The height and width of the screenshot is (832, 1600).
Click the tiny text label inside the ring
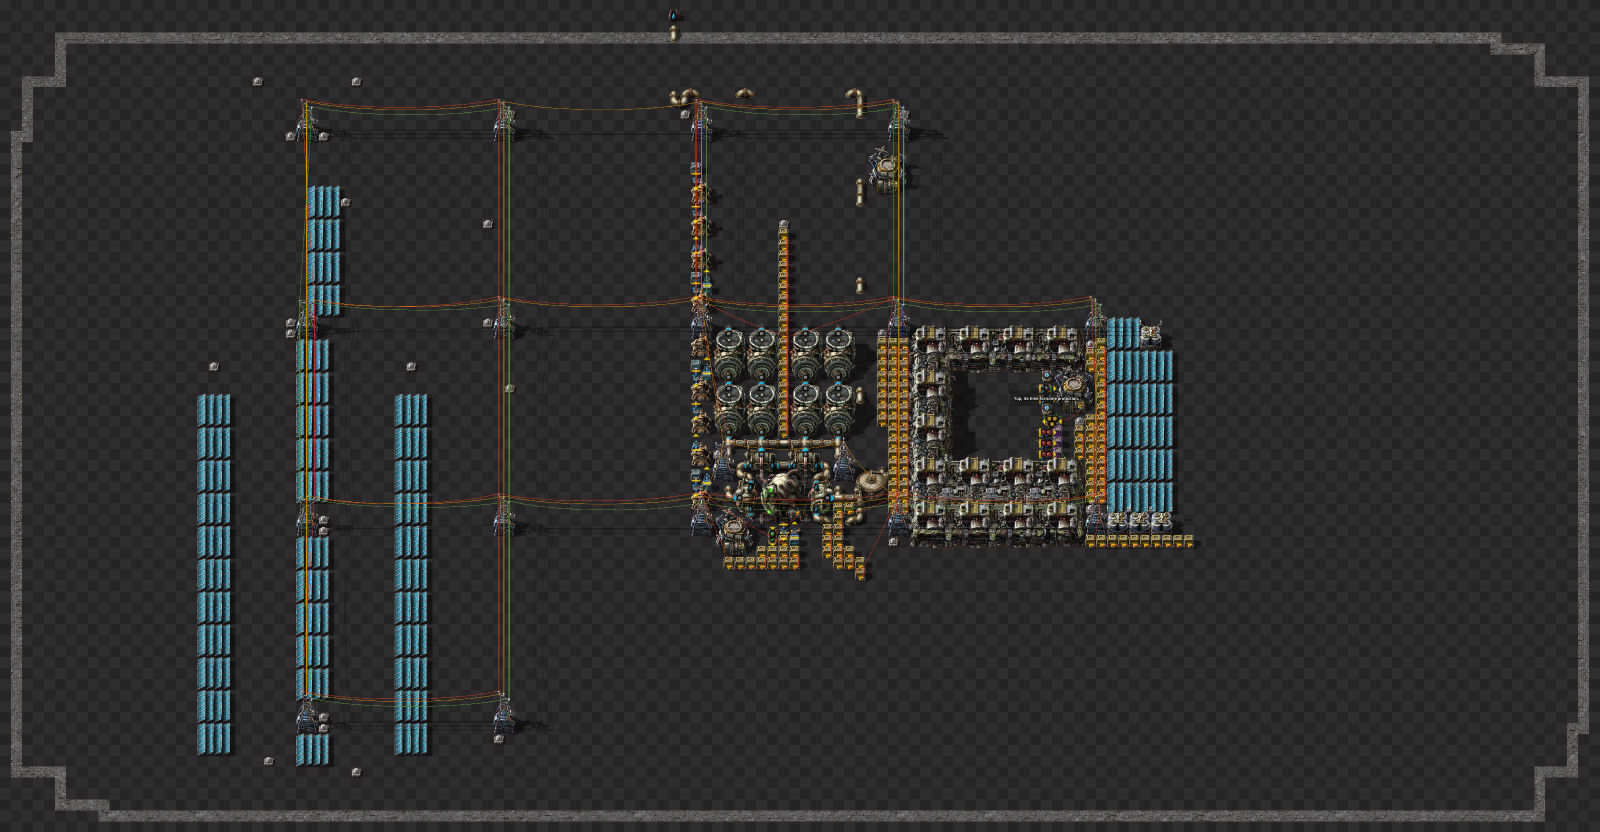(x=1048, y=398)
